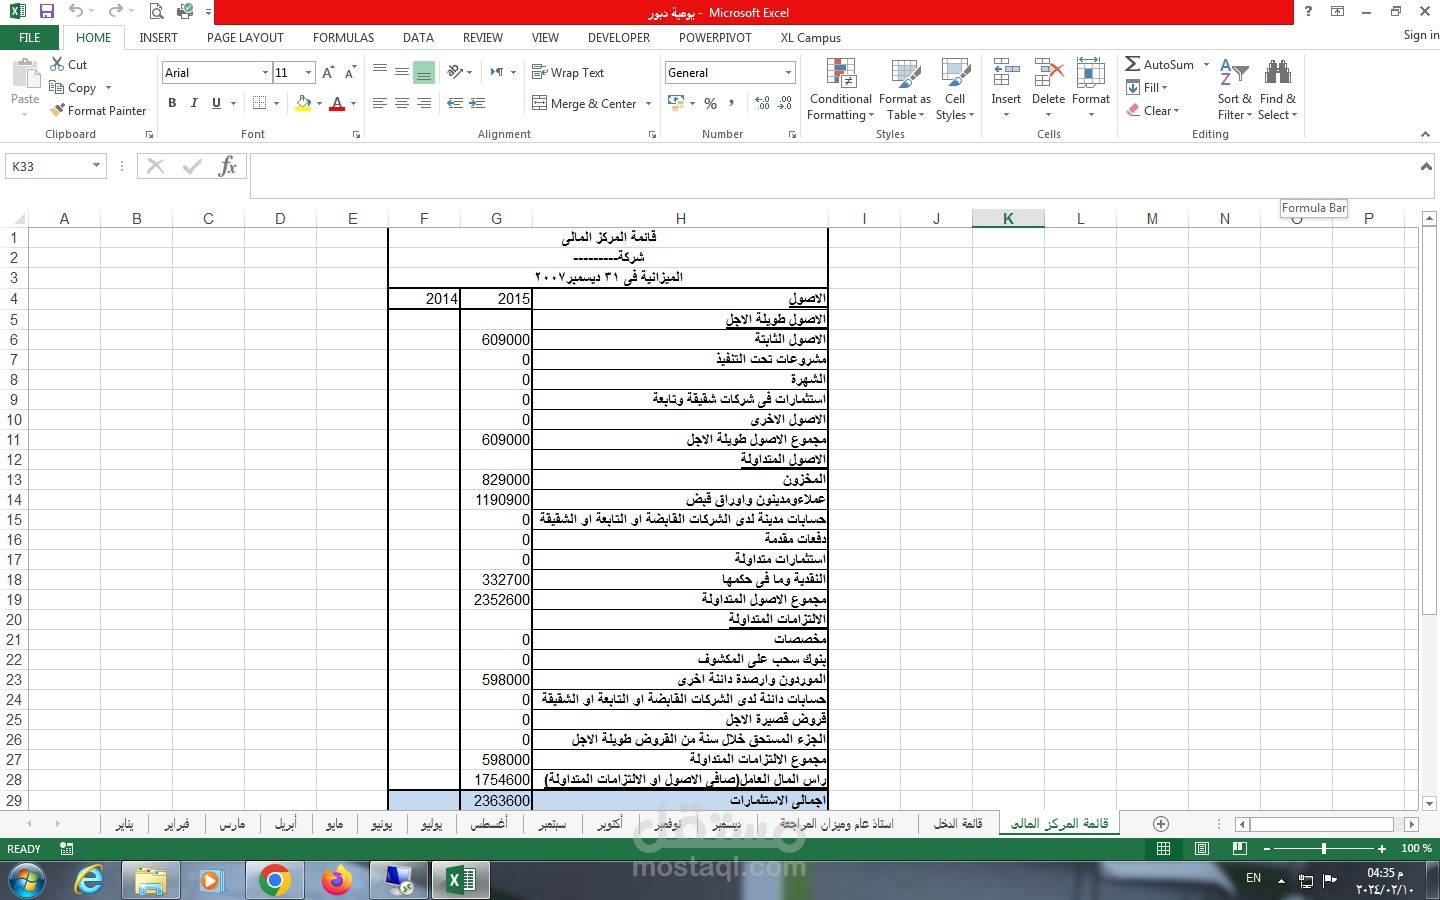Open the Format as Table gallery
This screenshot has height=900, width=1440.
point(905,90)
